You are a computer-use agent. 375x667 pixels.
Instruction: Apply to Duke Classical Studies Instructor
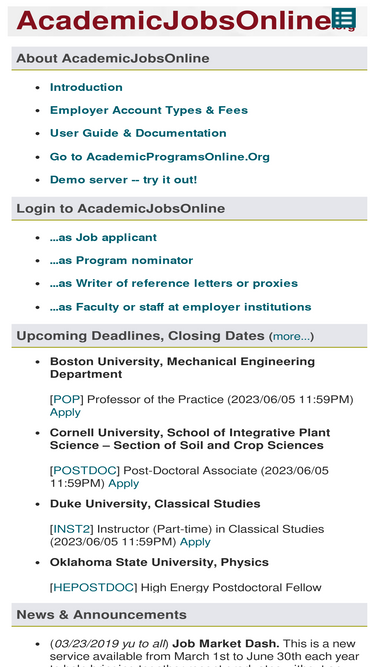pyautogui.click(x=195, y=542)
